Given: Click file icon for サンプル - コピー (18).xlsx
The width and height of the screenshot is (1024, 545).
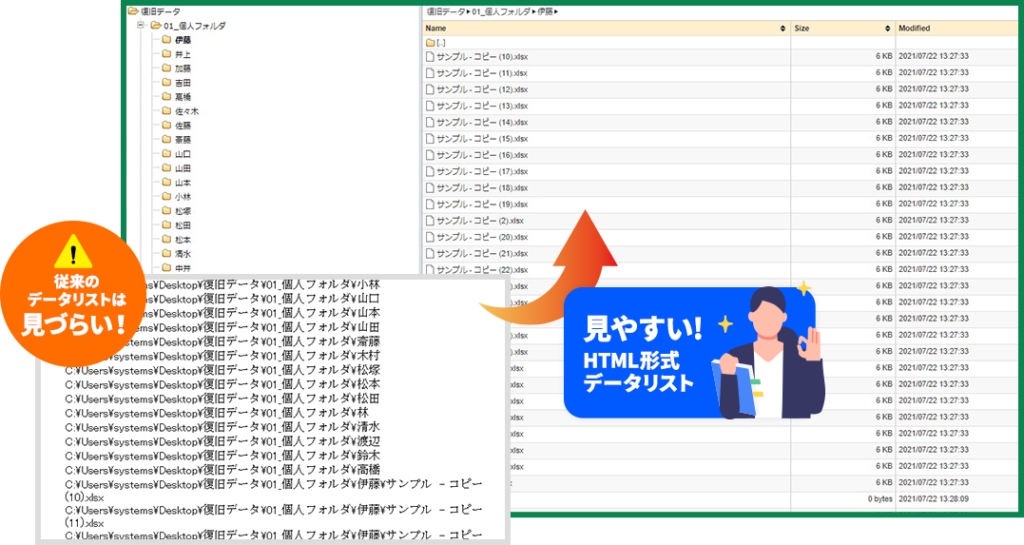Looking at the screenshot, I should 430,188.
